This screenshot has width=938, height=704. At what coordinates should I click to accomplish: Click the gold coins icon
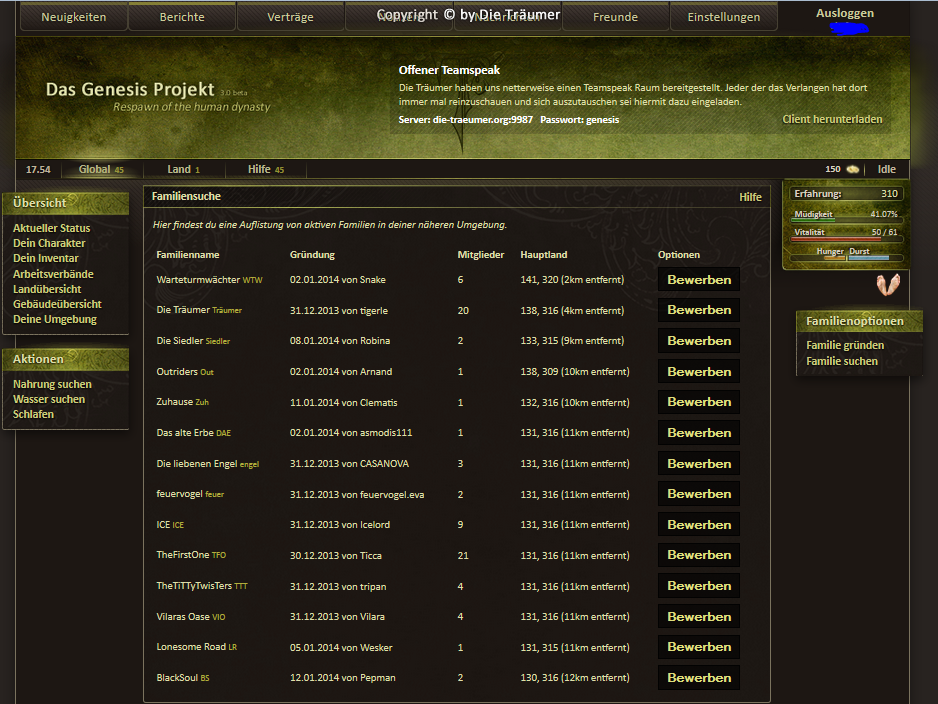tap(852, 169)
